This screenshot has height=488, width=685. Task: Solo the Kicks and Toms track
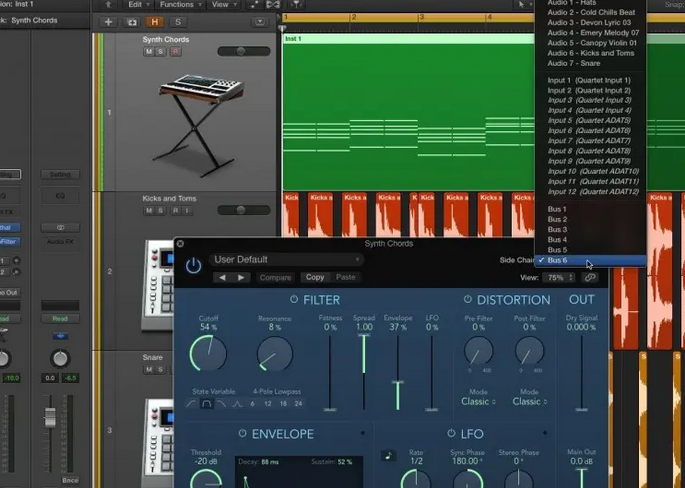(160, 211)
